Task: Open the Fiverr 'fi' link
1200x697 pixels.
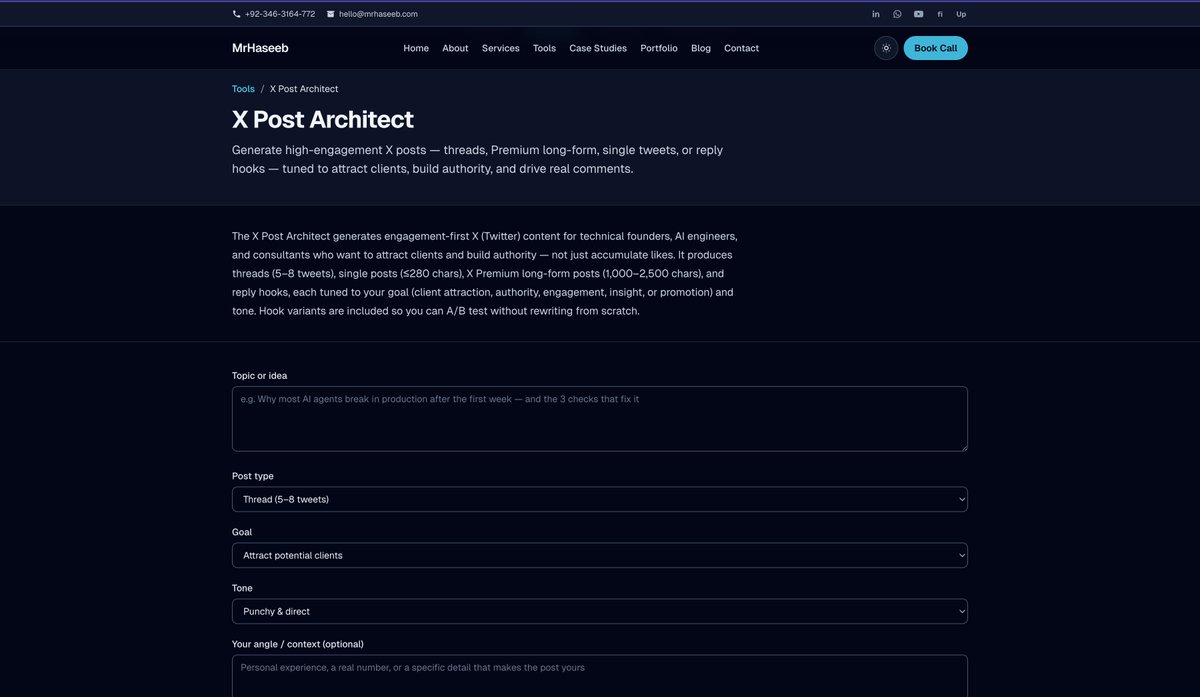Action: (940, 14)
